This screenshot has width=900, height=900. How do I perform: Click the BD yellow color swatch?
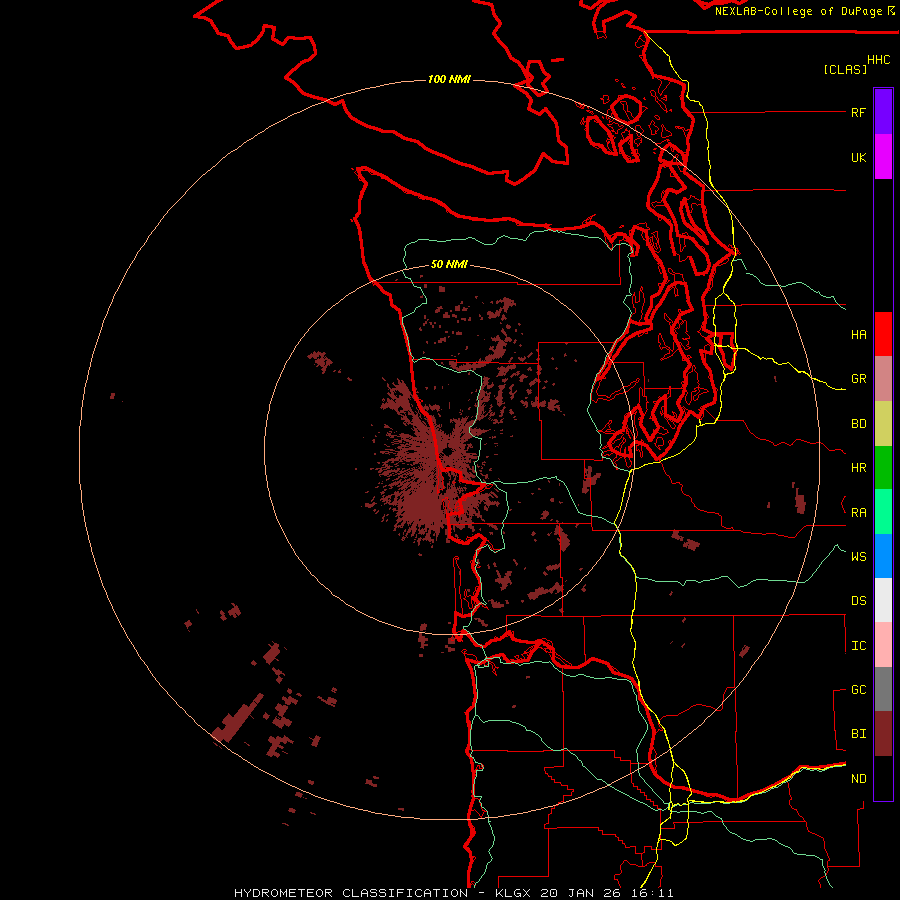pyautogui.click(x=883, y=424)
